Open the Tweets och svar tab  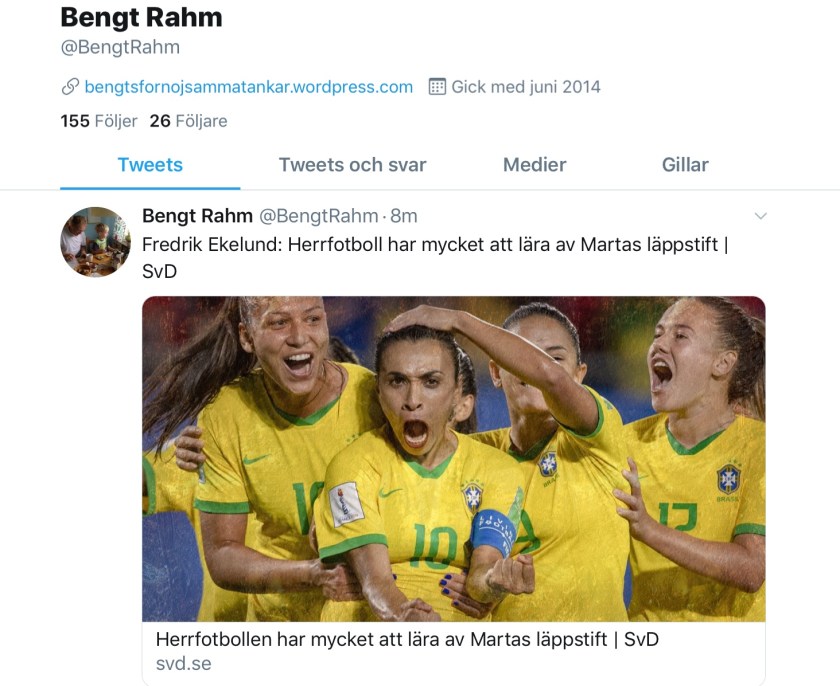(x=352, y=165)
